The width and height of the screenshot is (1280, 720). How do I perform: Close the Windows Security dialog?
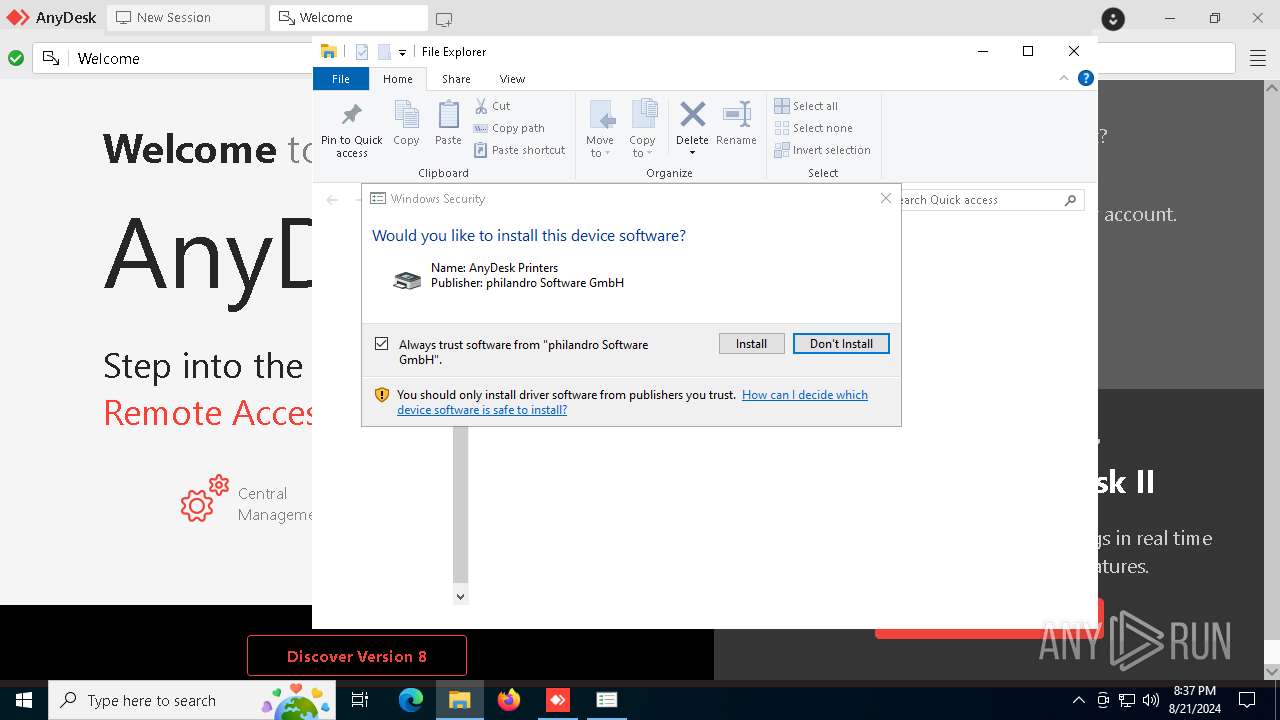(885, 198)
